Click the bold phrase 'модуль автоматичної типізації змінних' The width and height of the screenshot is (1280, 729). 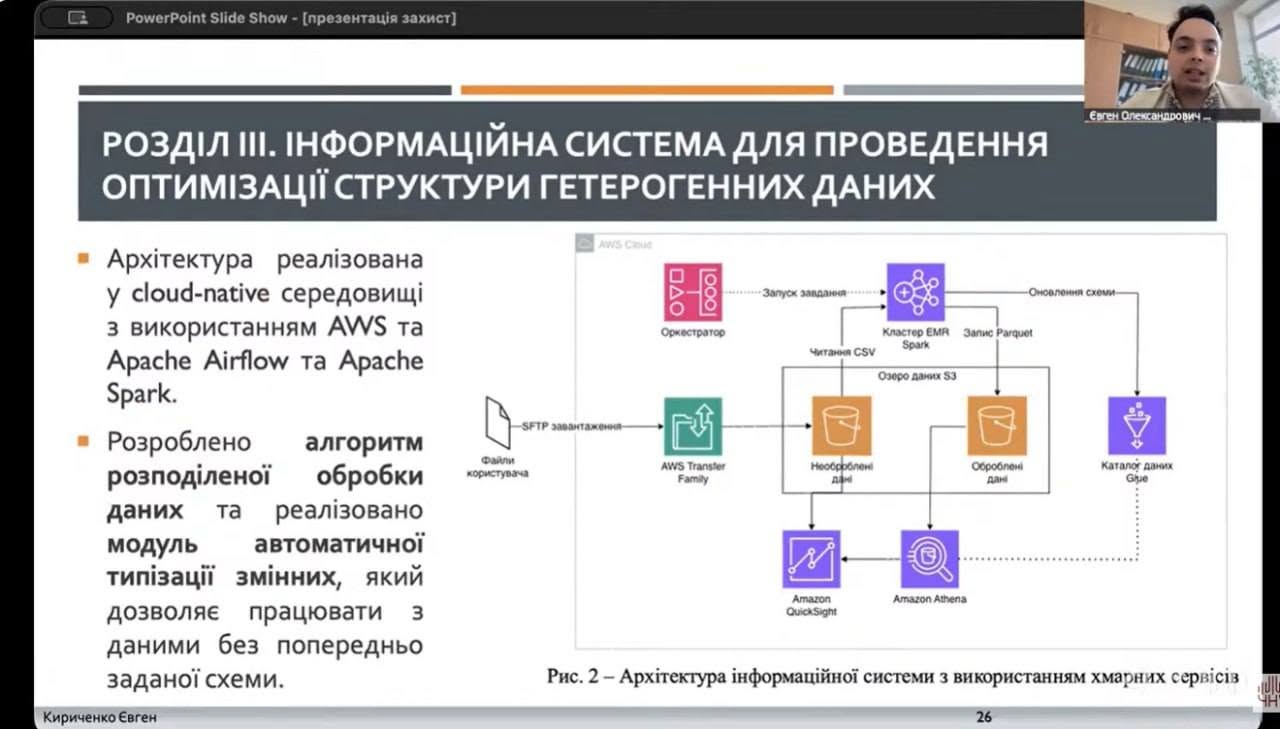(x=265, y=560)
